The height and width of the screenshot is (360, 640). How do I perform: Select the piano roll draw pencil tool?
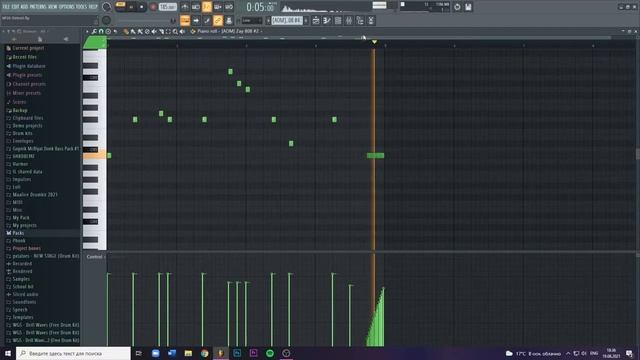(x=126, y=31)
